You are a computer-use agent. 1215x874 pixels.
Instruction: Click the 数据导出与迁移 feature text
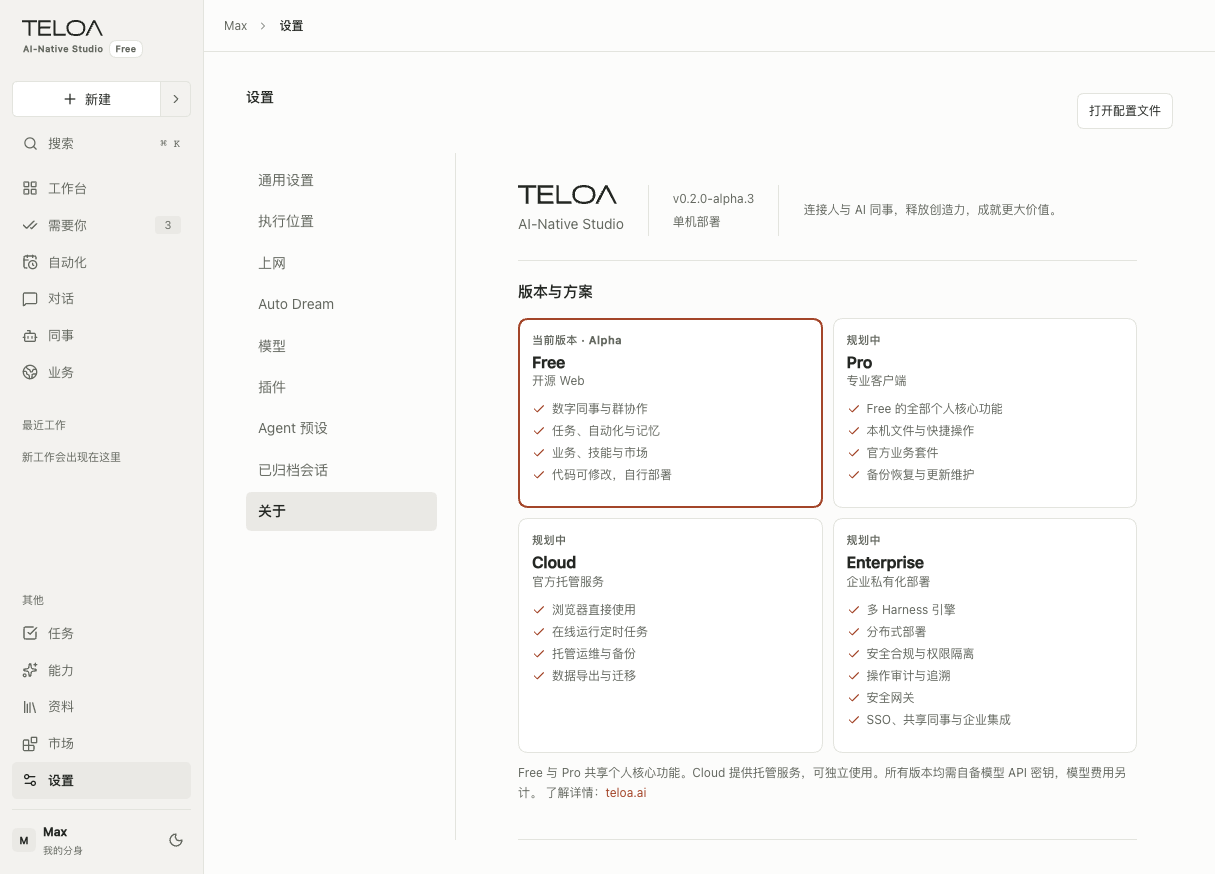pyautogui.click(x=594, y=676)
